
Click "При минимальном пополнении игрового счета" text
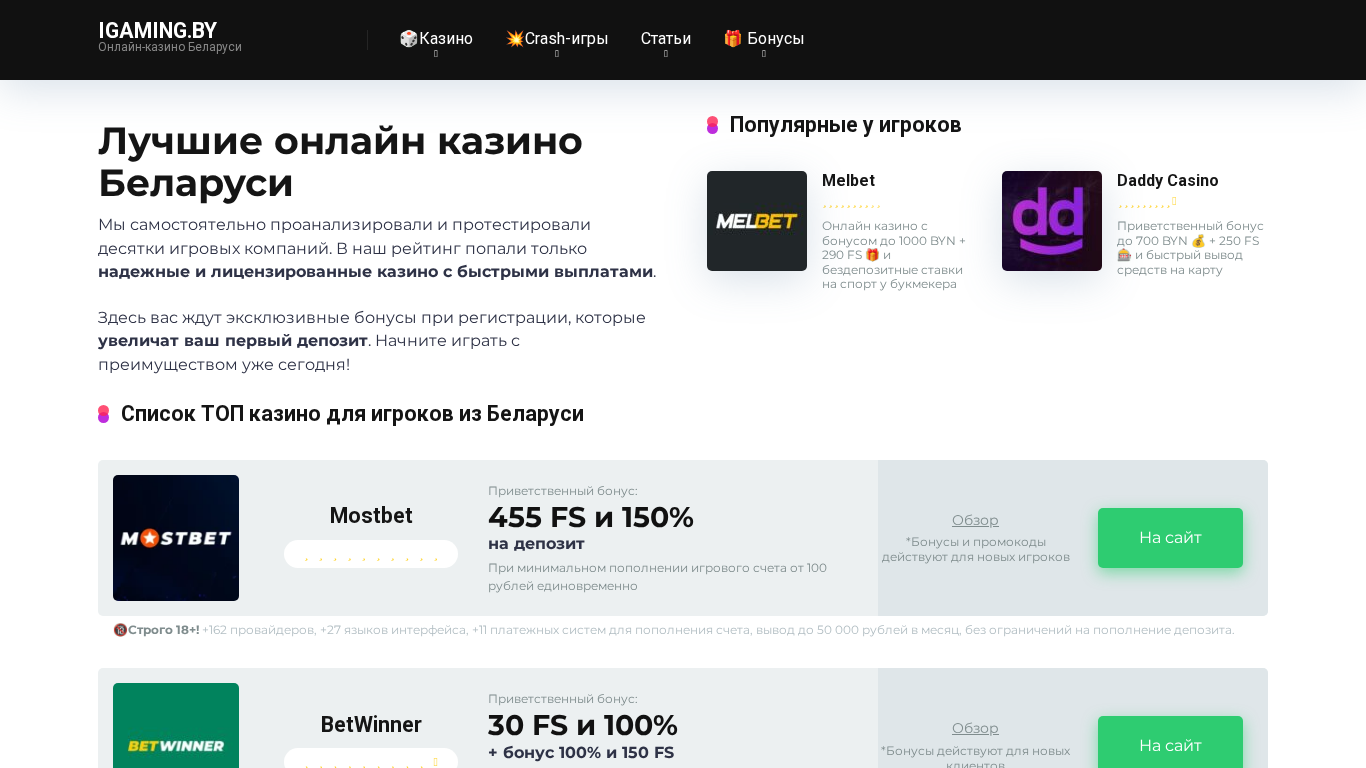[658, 577]
